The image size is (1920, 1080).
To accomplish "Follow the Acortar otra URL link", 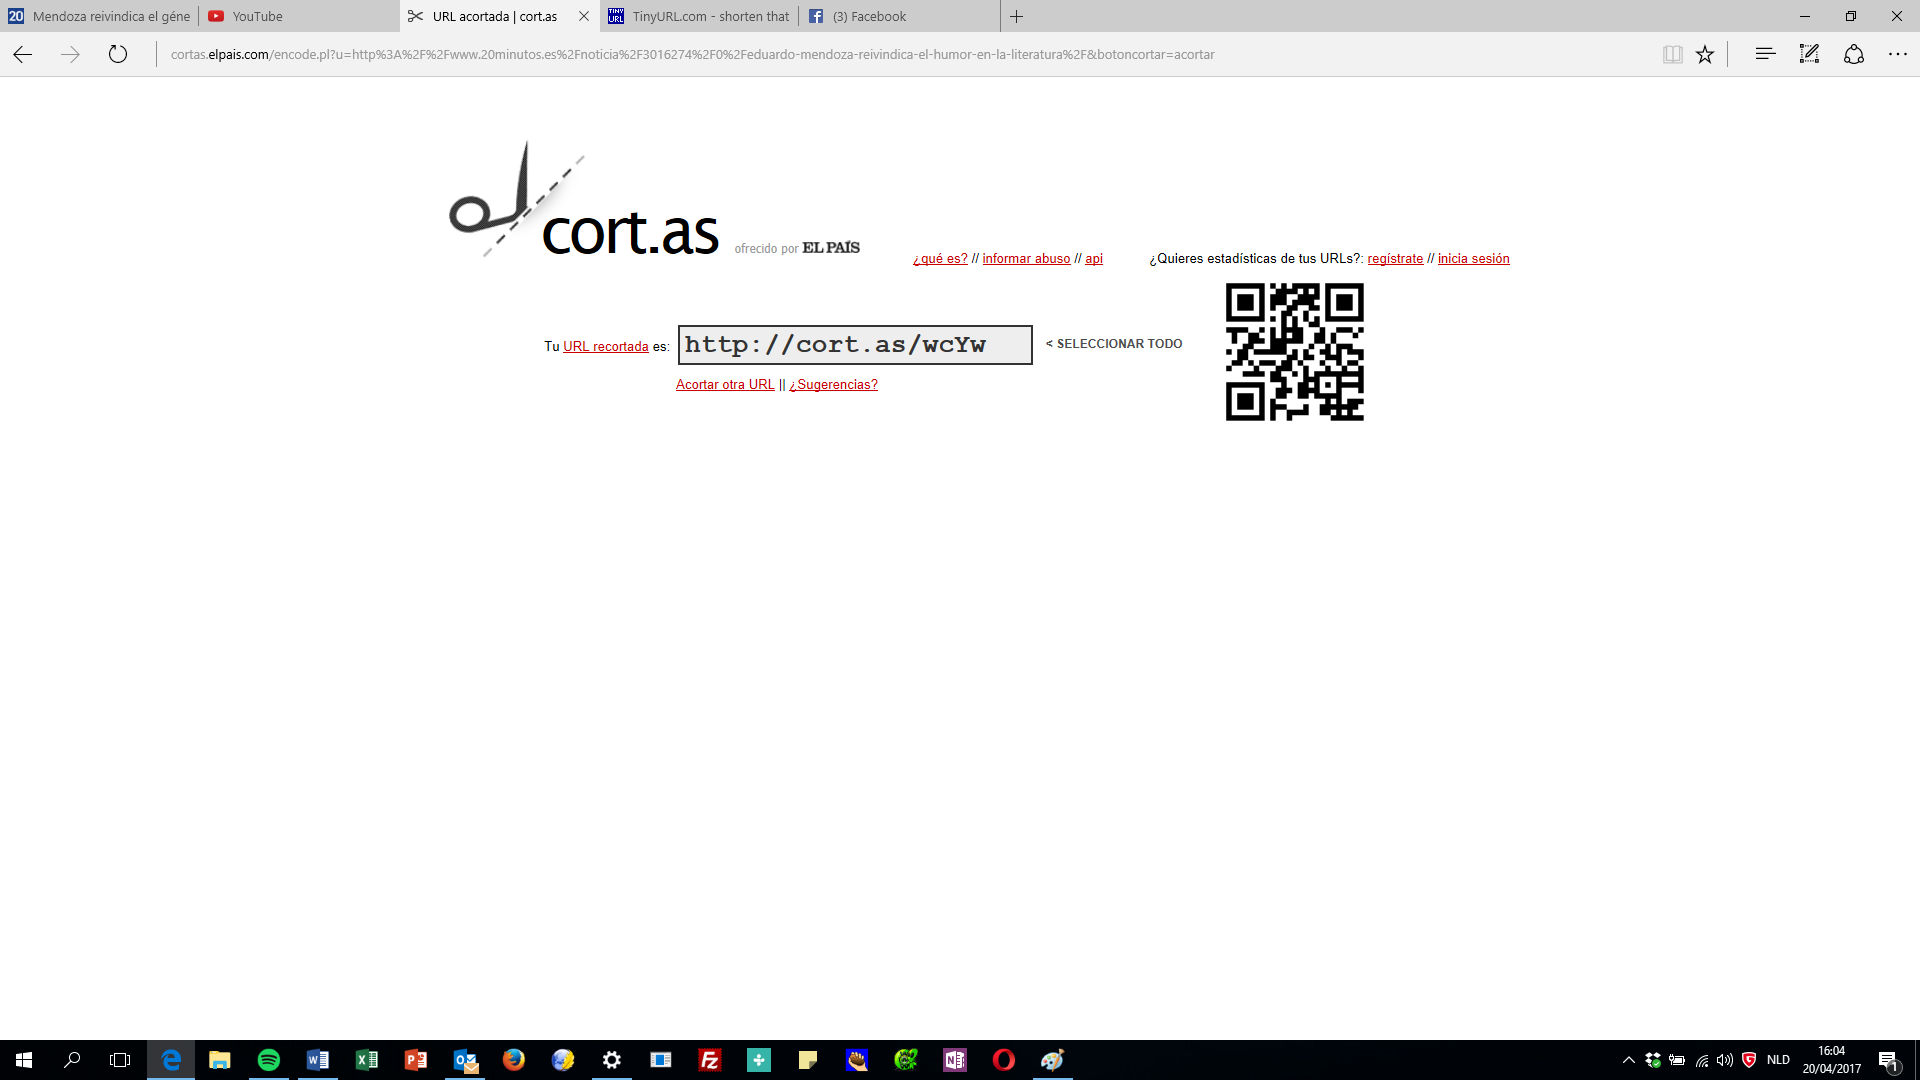I will pos(725,385).
